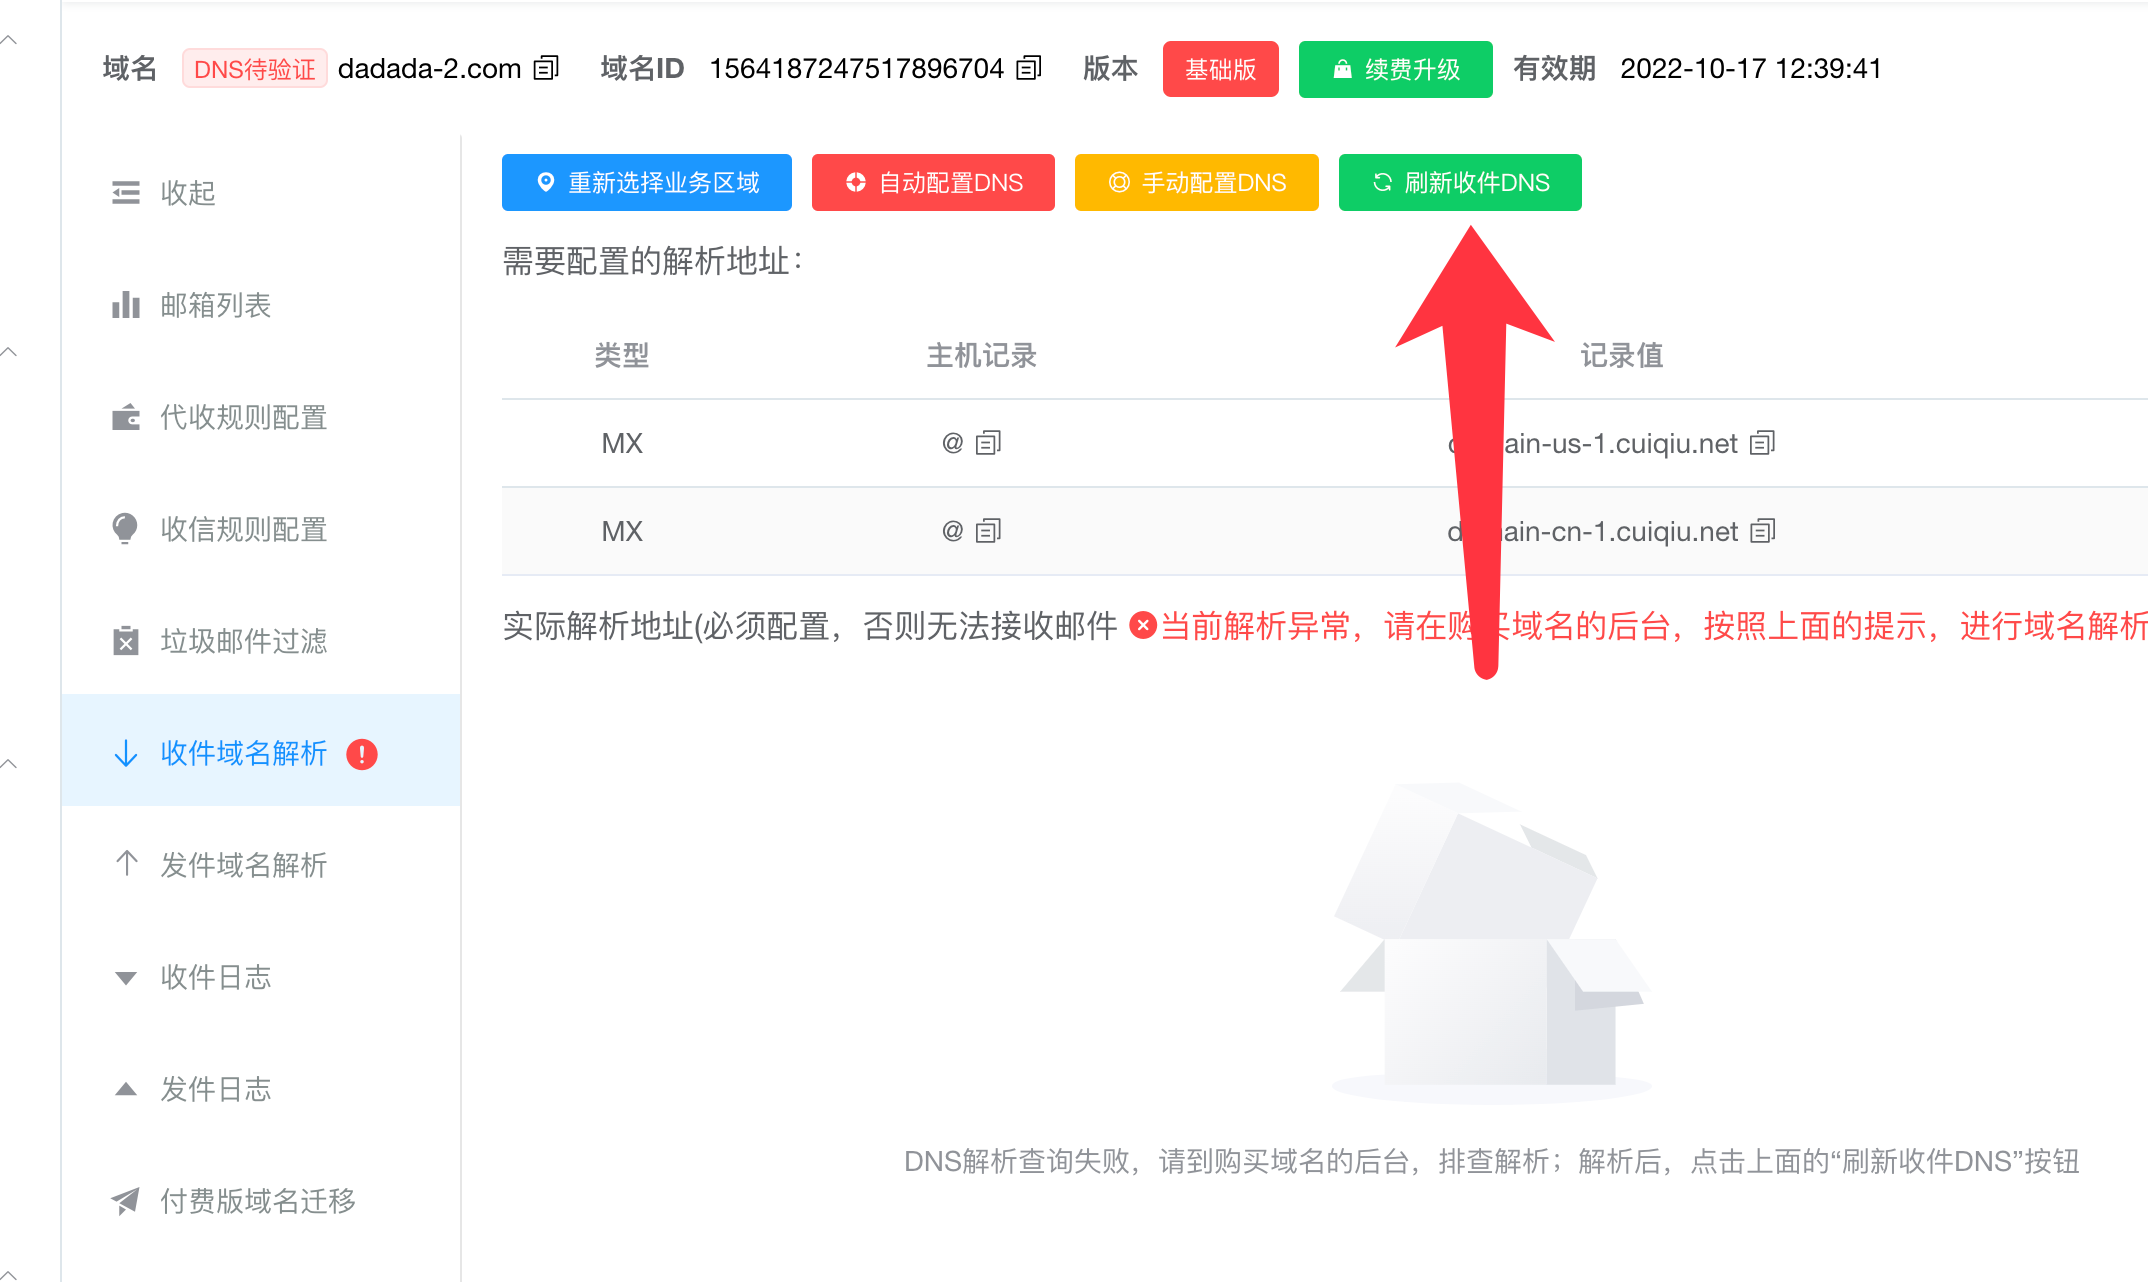Click 记录值 column header
This screenshot has height=1282, width=2148.
1622,355
